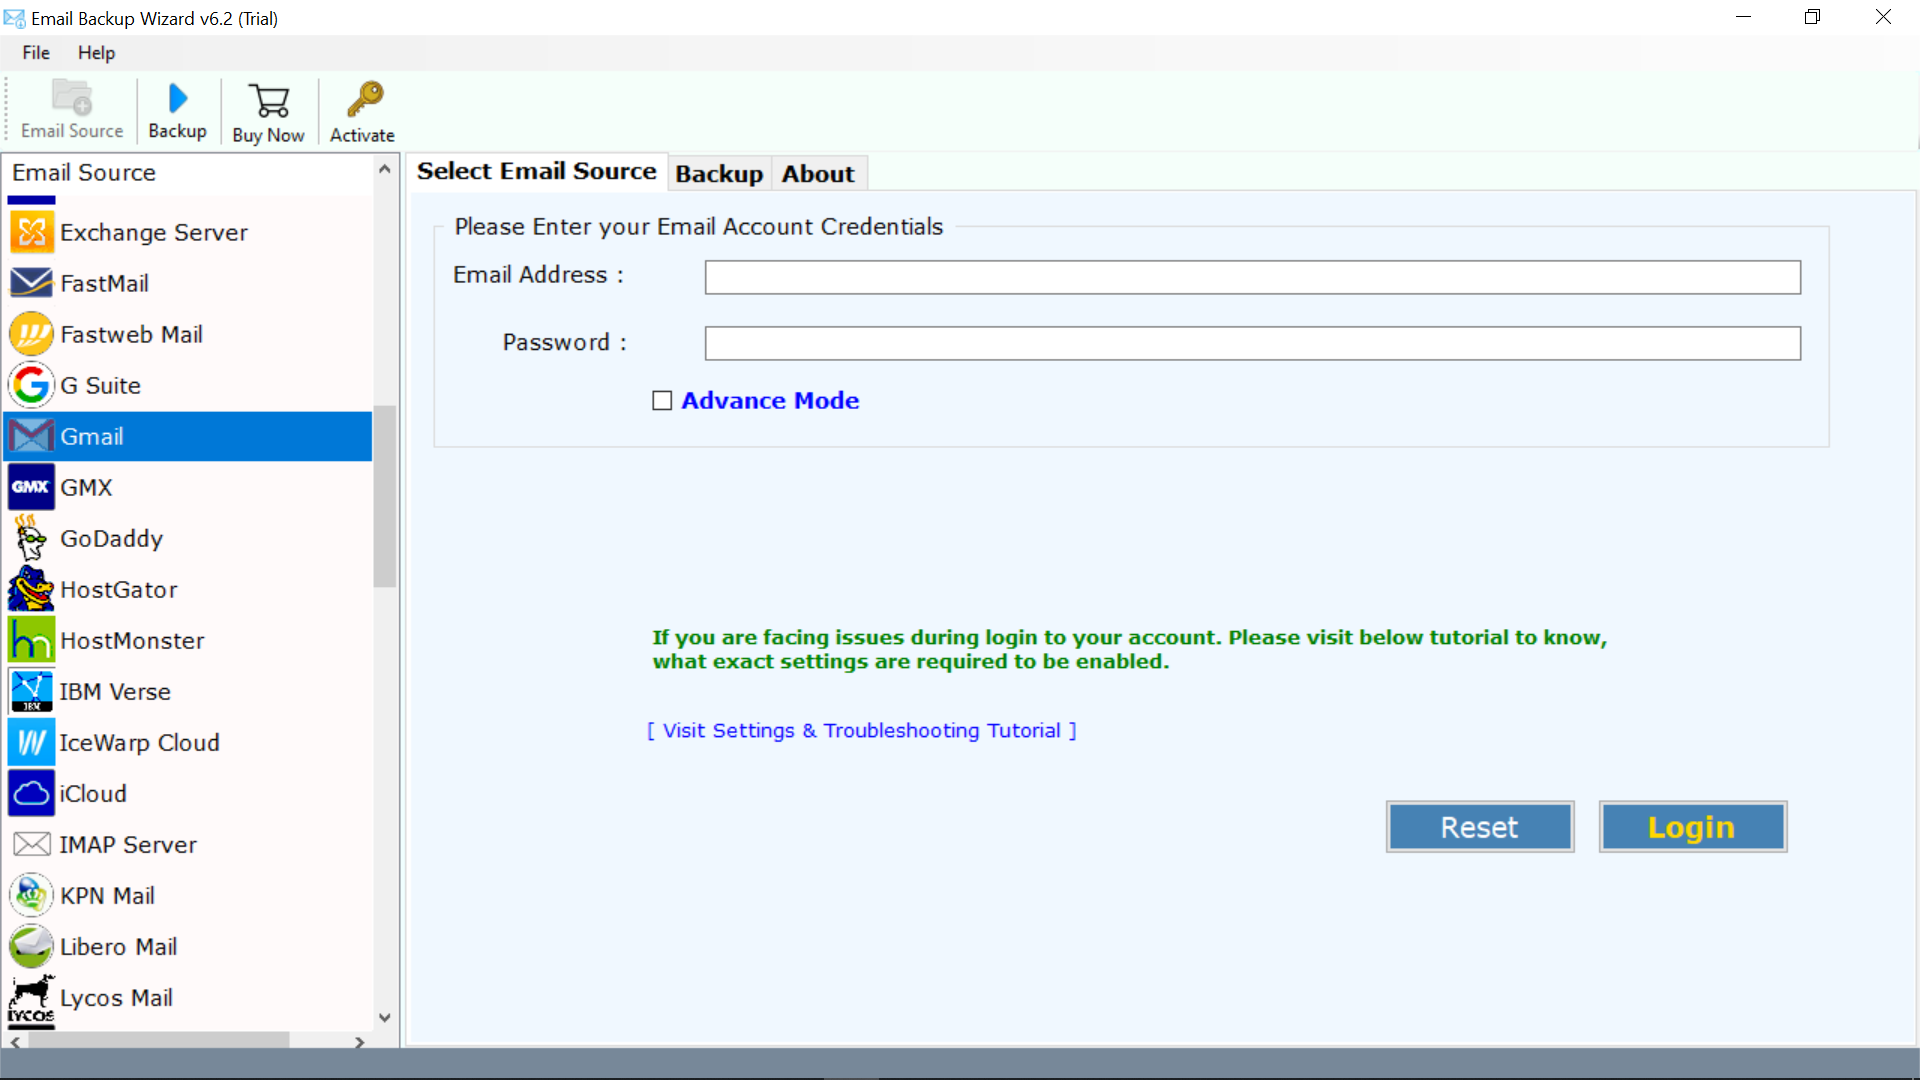Select the G Suite Google icon
This screenshot has height=1080, width=1920.
pos(32,385)
